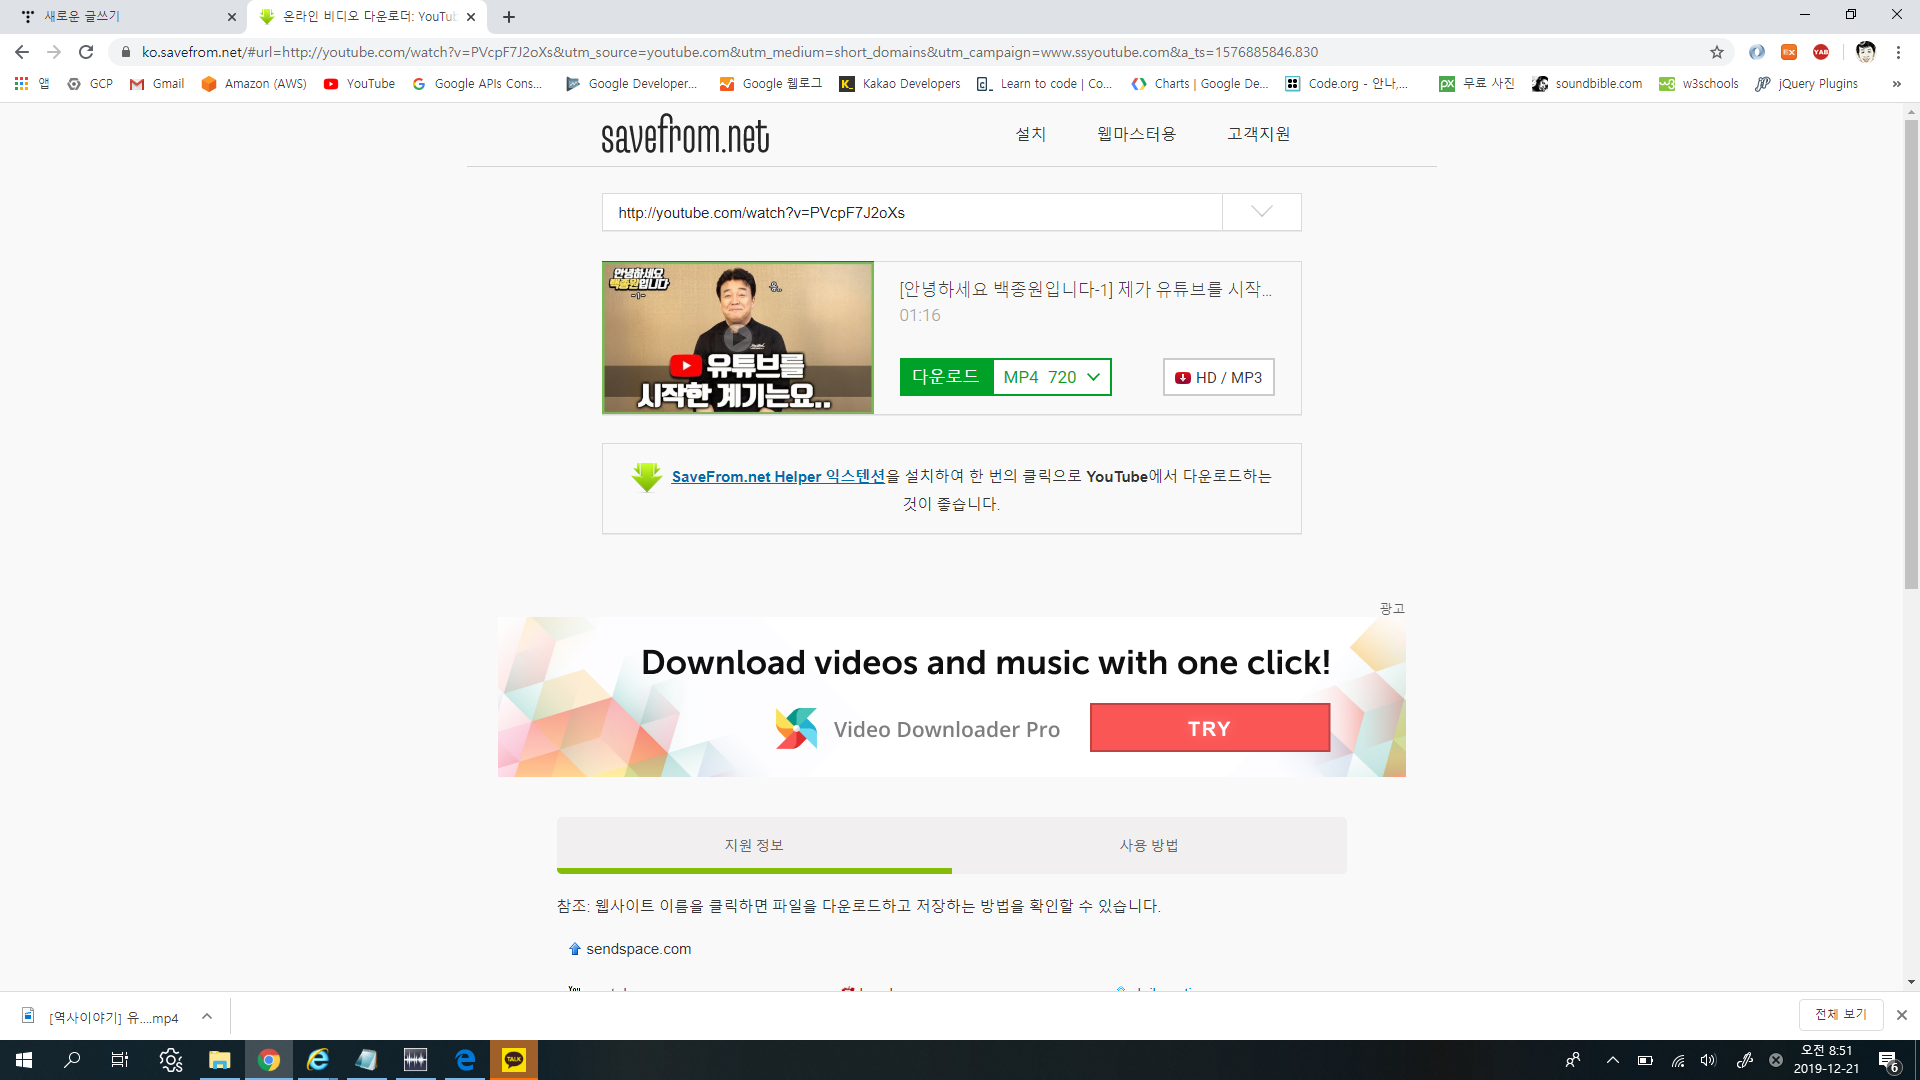Switch to the 사용 방법 tab
1920x1080 pixels.
click(1148, 845)
